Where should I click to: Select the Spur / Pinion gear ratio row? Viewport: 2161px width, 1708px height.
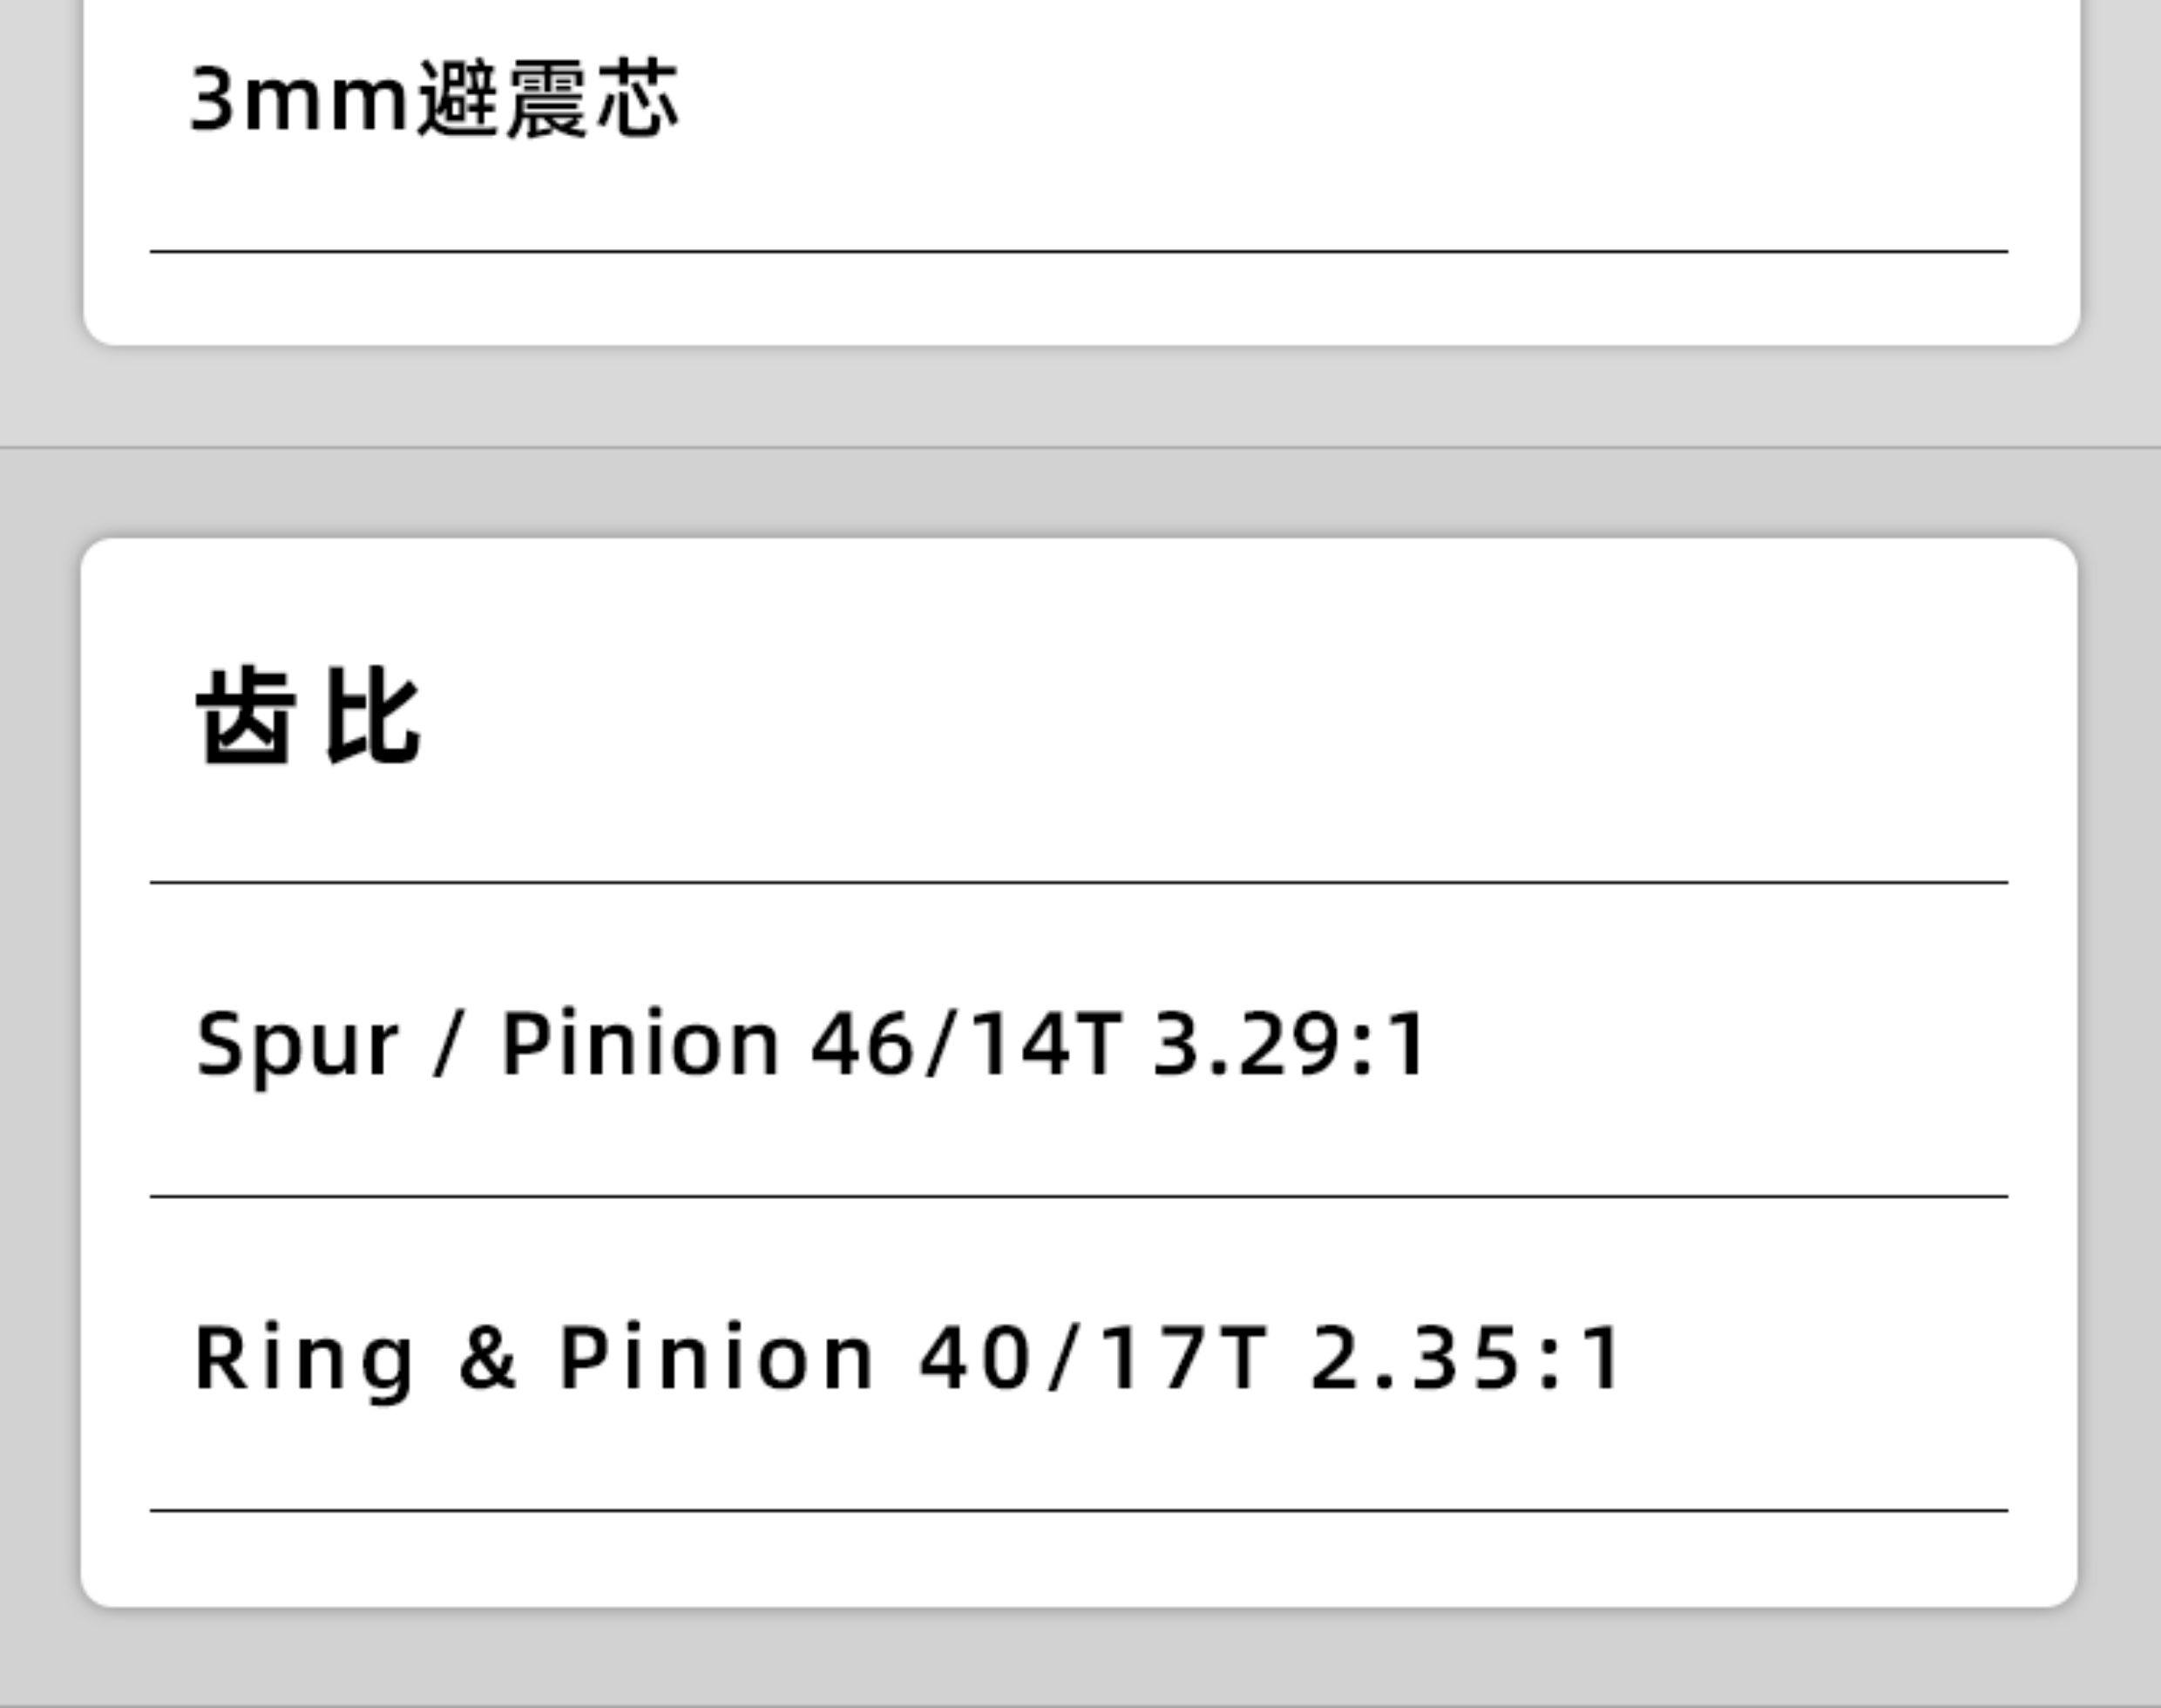coord(812,1045)
